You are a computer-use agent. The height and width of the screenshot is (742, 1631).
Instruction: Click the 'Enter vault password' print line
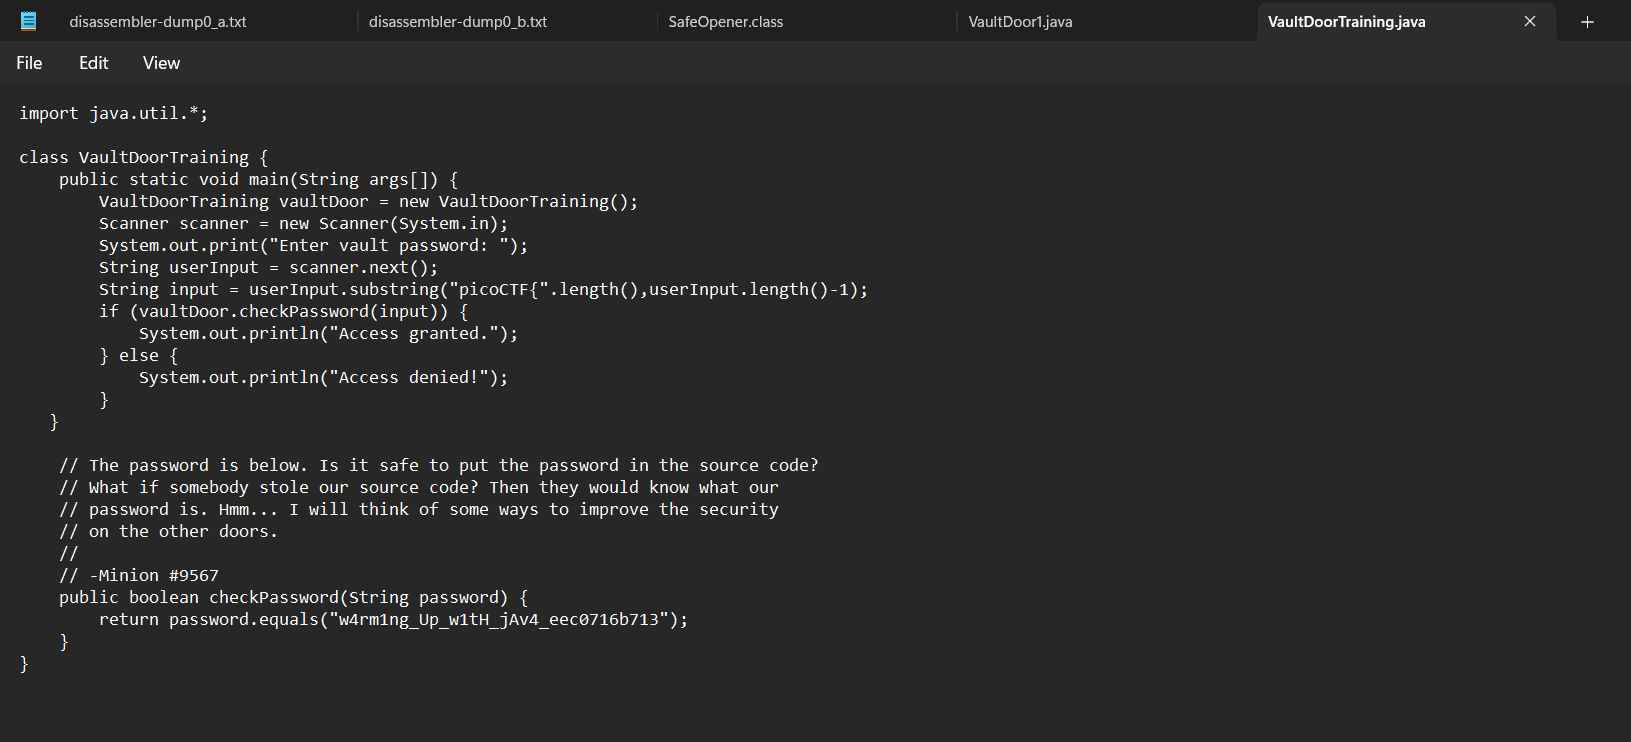pos(313,245)
